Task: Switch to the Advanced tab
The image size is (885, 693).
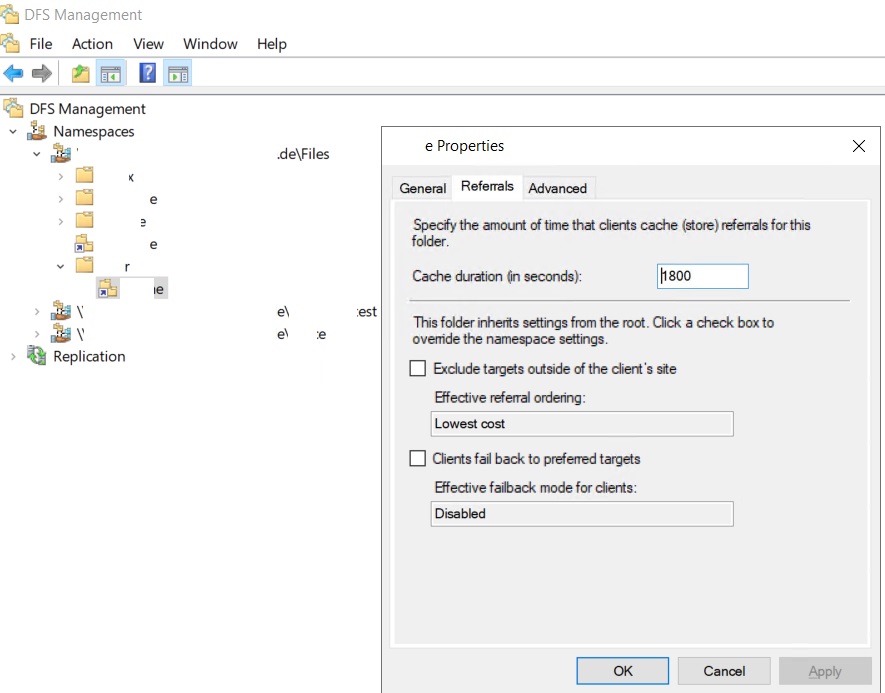Action: point(558,188)
